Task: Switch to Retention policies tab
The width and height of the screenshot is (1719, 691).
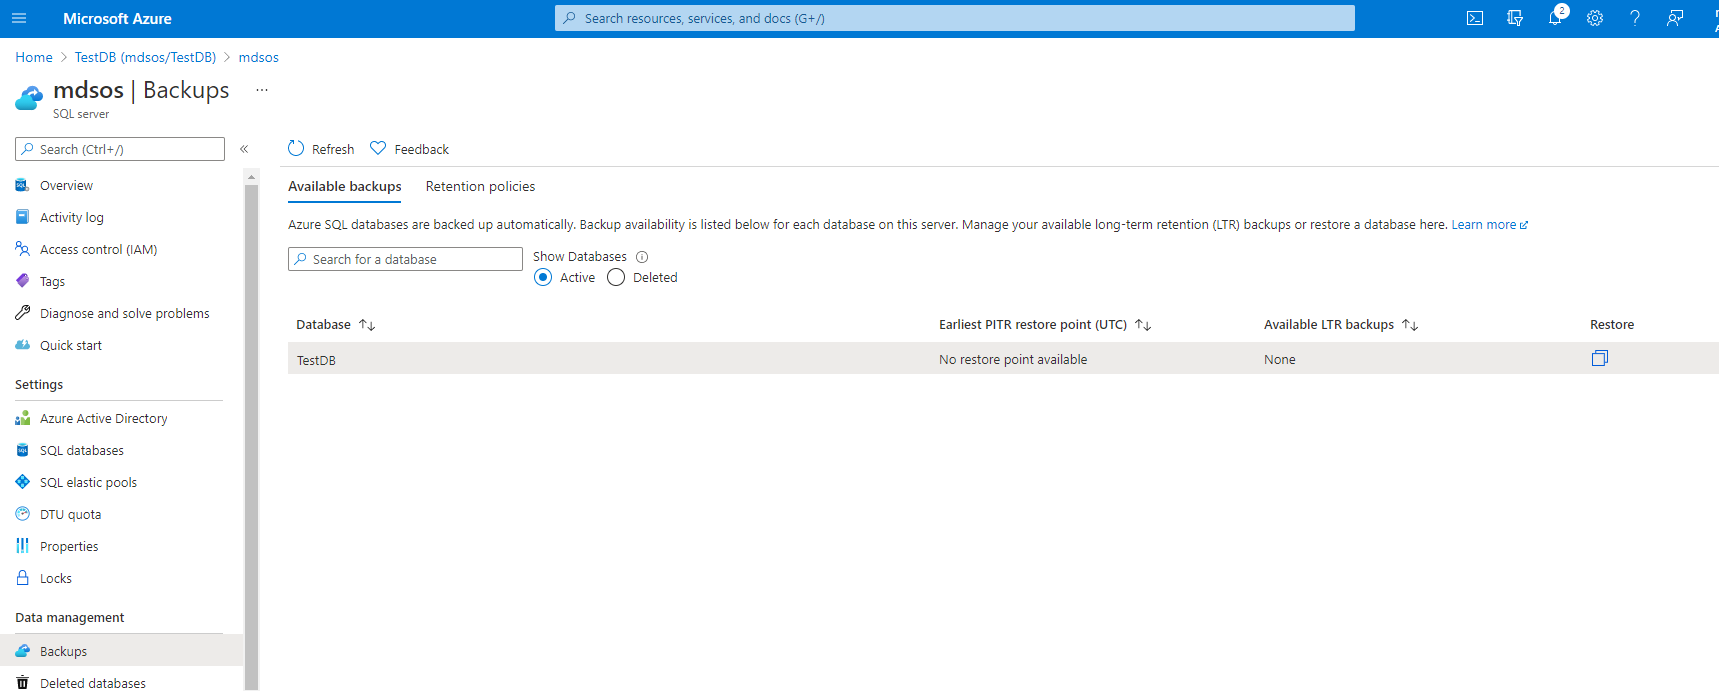Action: [x=480, y=187]
